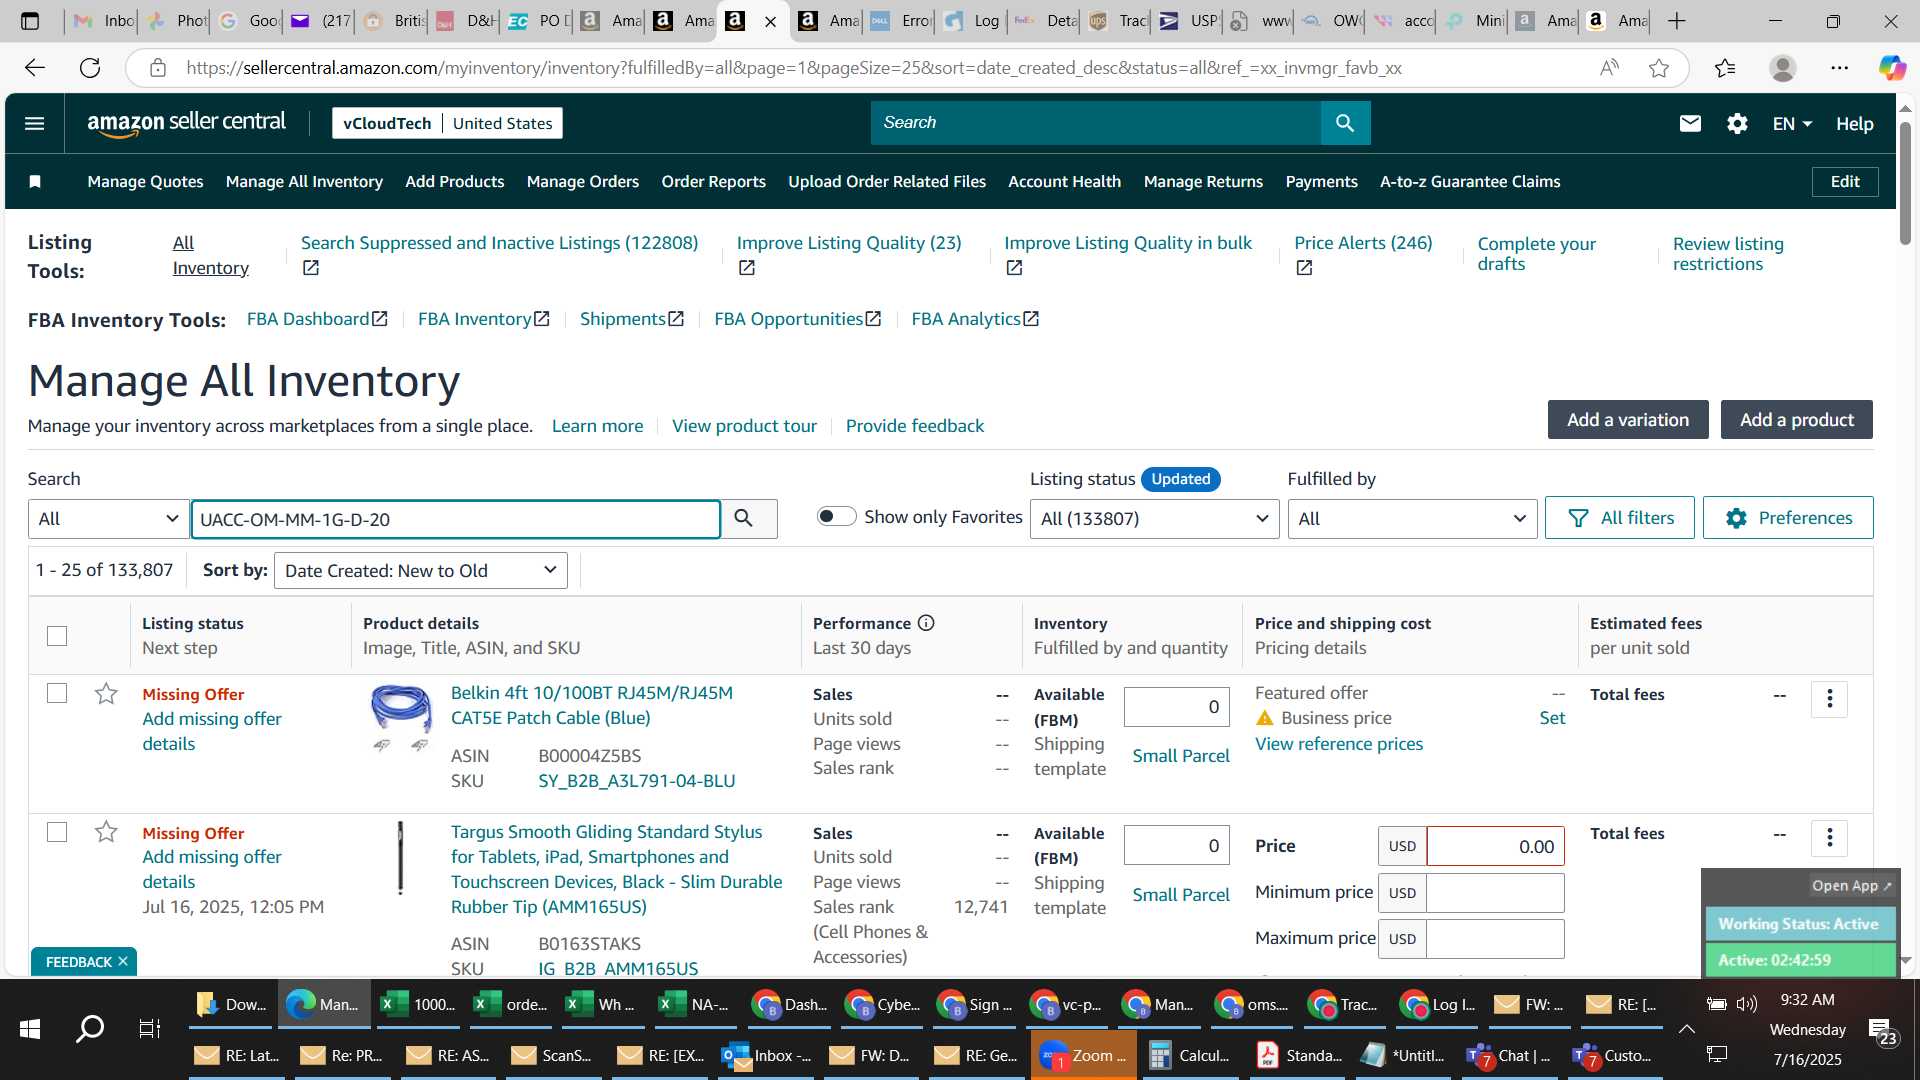Open the messages envelope icon

click(1690, 123)
